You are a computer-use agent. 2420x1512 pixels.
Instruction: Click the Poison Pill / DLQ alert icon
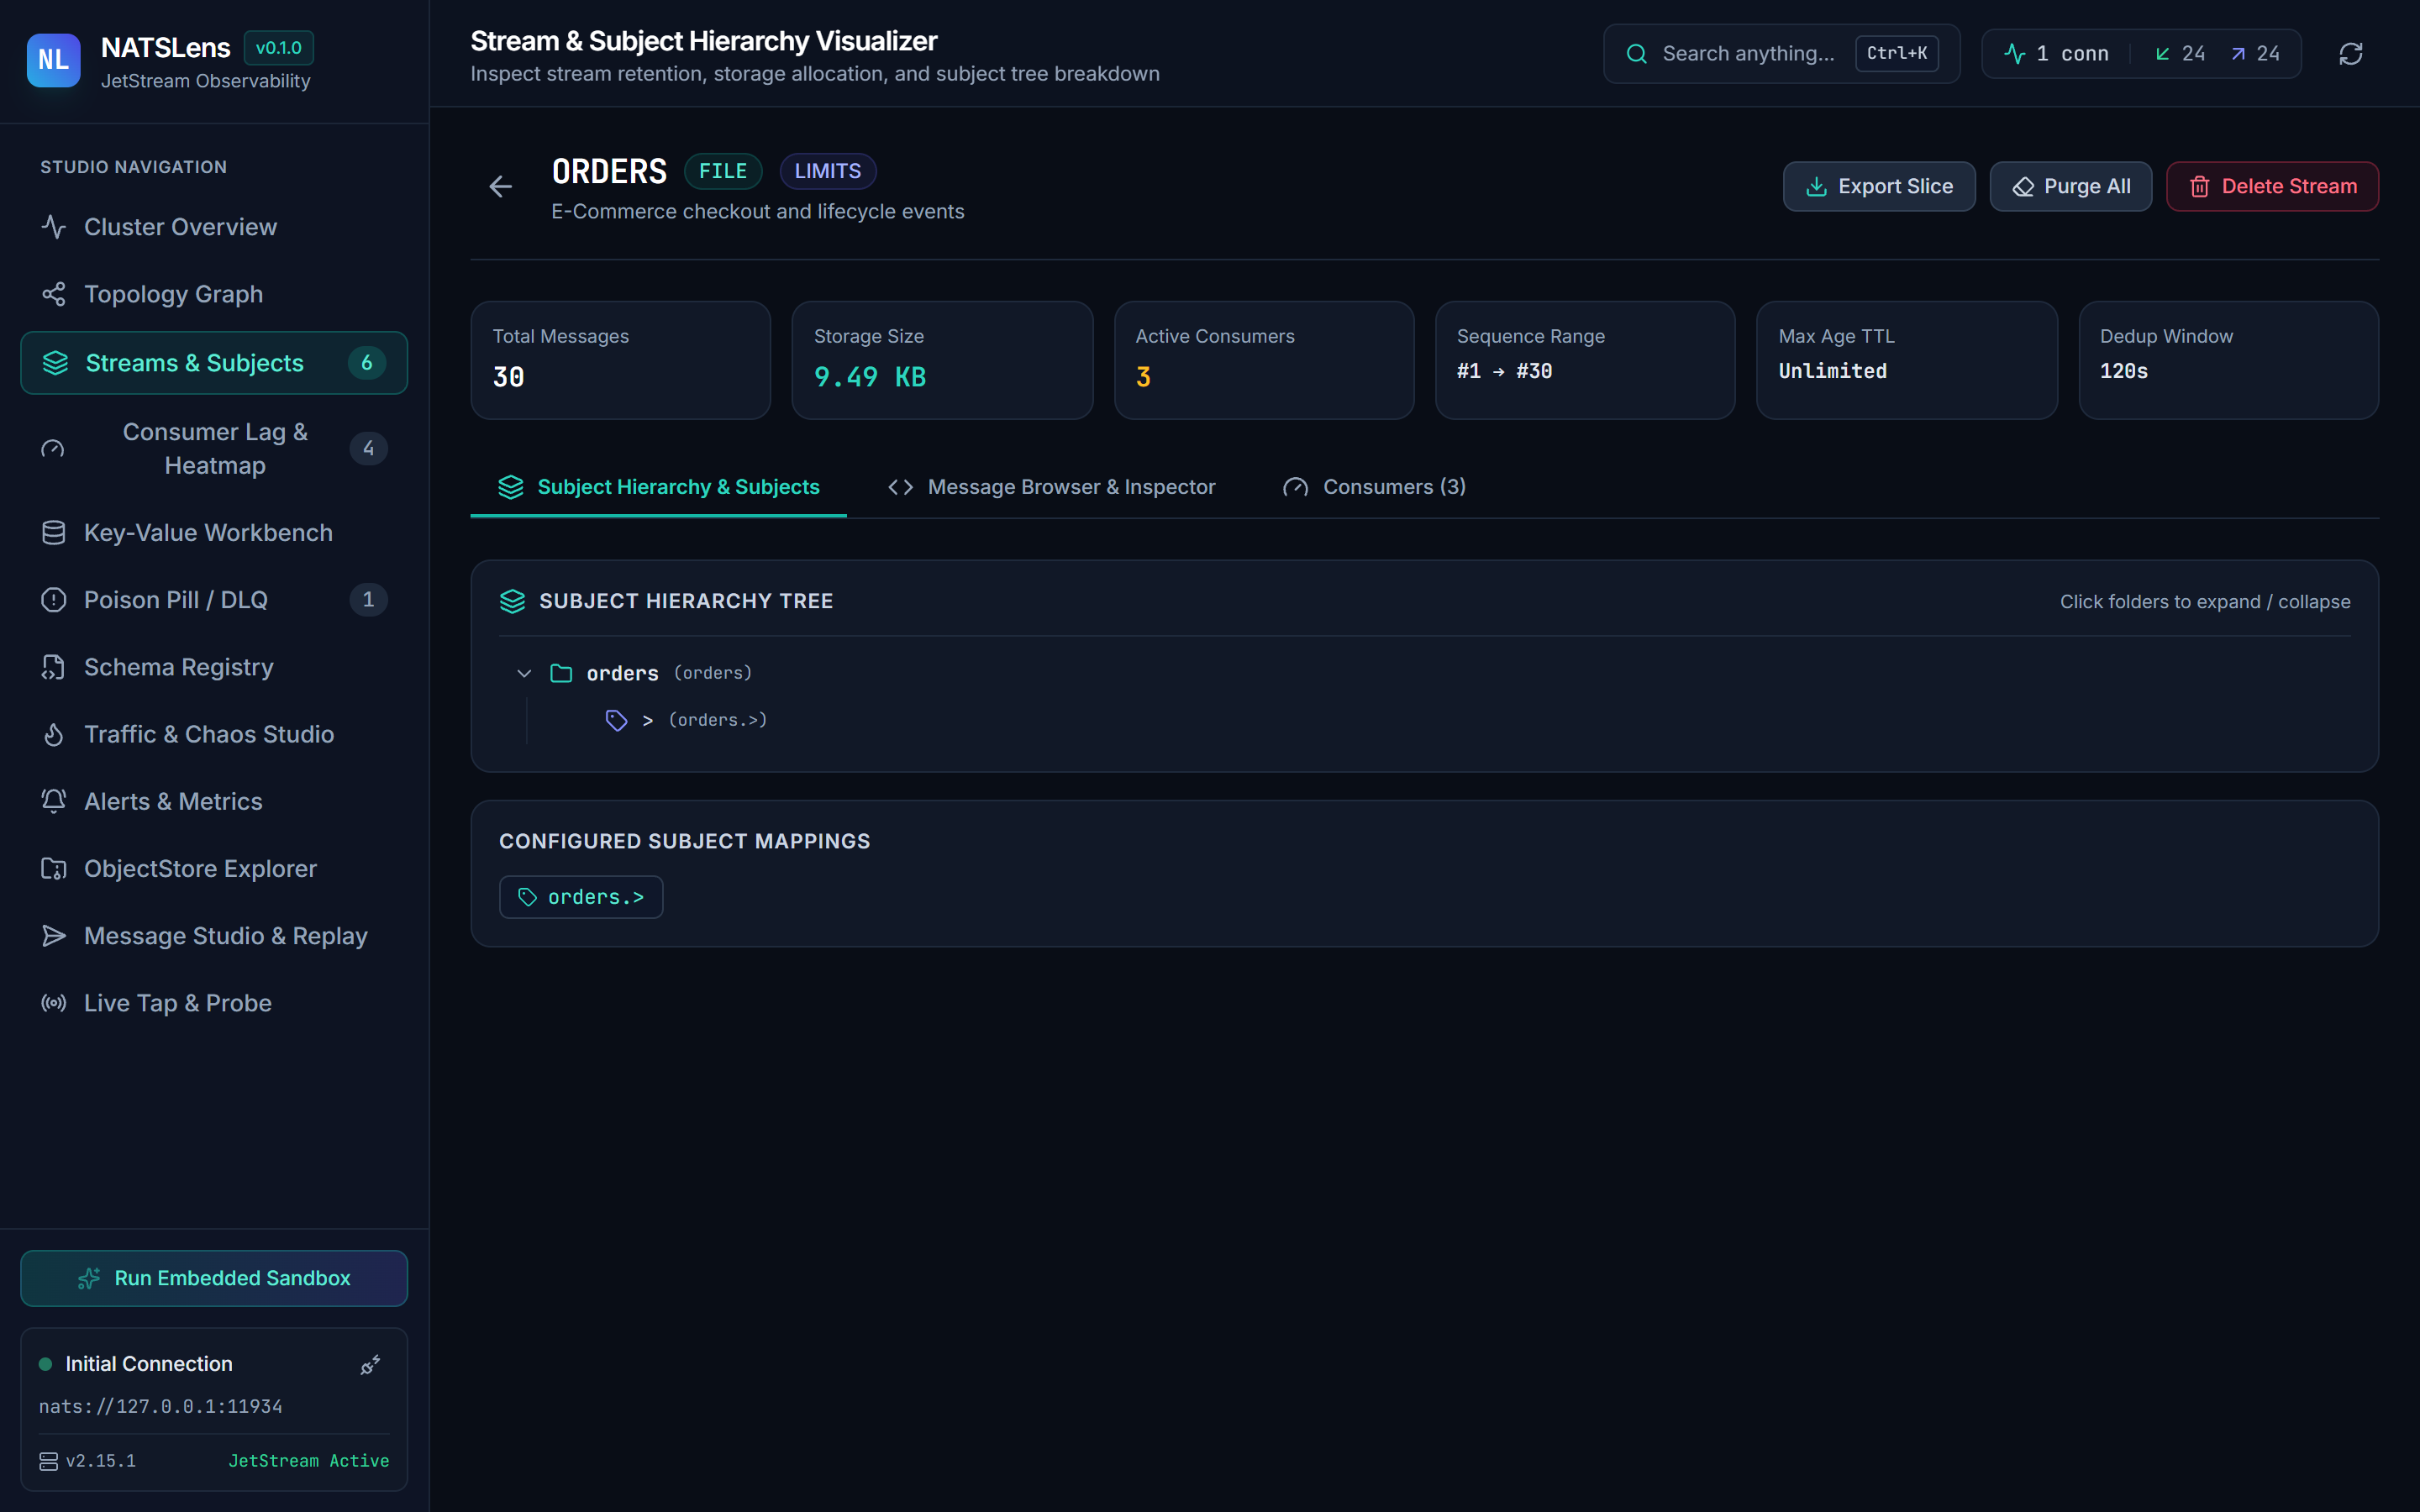click(54, 600)
